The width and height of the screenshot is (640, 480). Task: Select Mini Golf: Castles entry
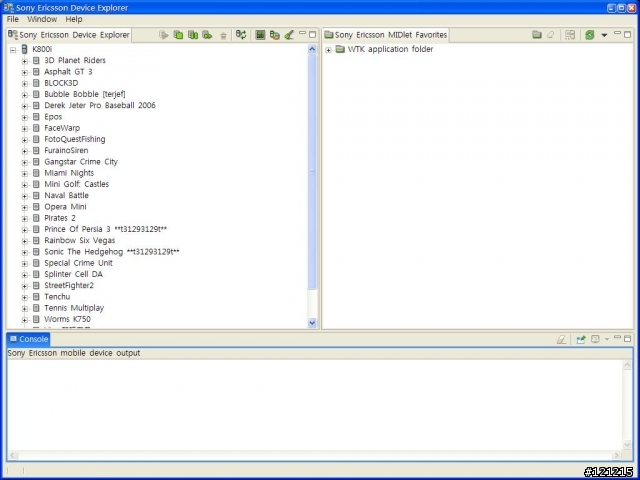76,184
